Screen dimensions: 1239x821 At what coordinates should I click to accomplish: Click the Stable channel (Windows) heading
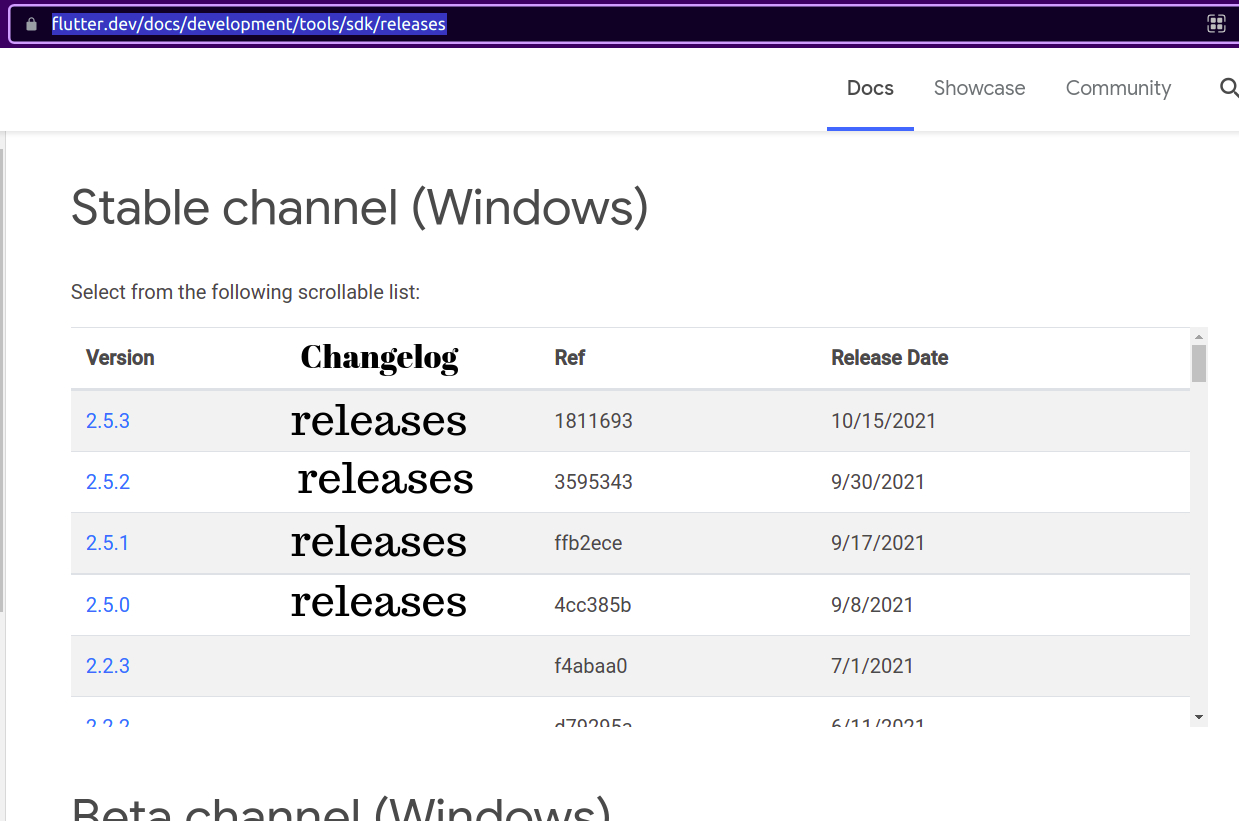click(x=360, y=209)
